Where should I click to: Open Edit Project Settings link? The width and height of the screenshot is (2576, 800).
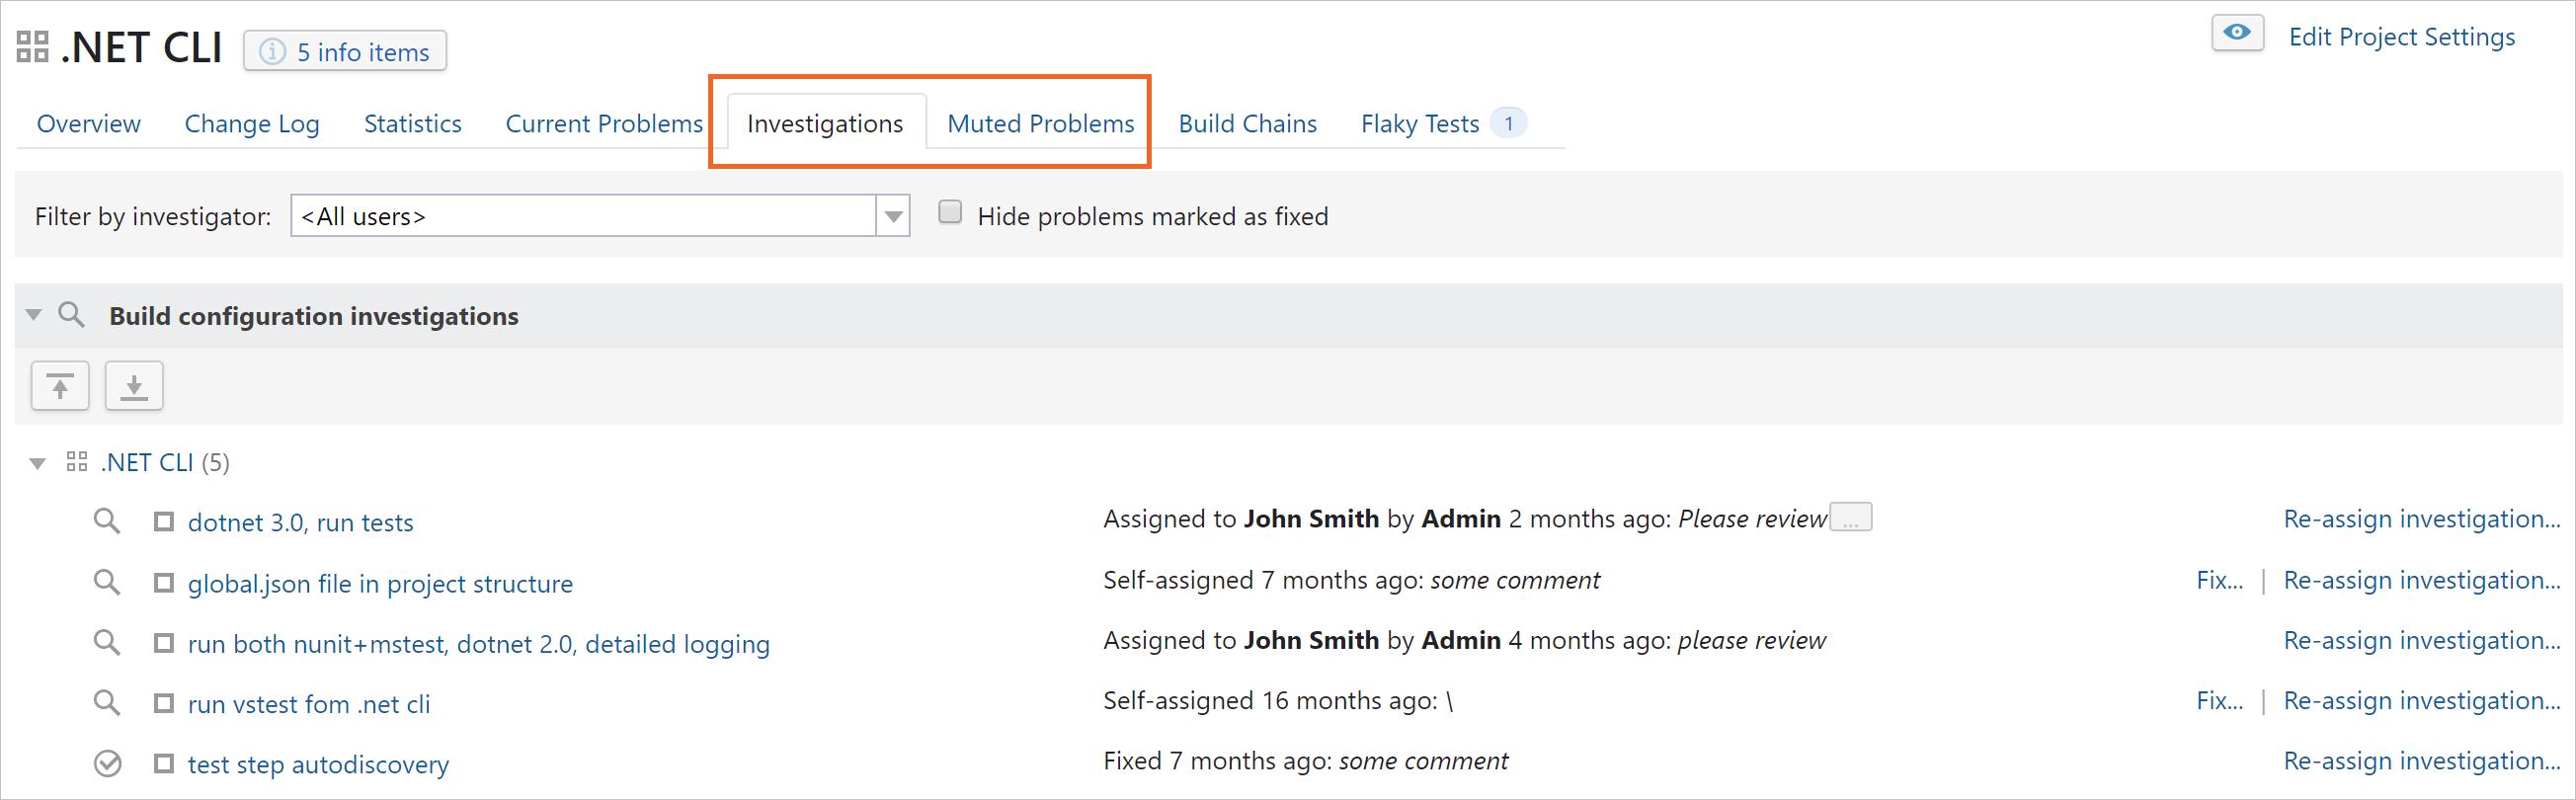click(2401, 37)
